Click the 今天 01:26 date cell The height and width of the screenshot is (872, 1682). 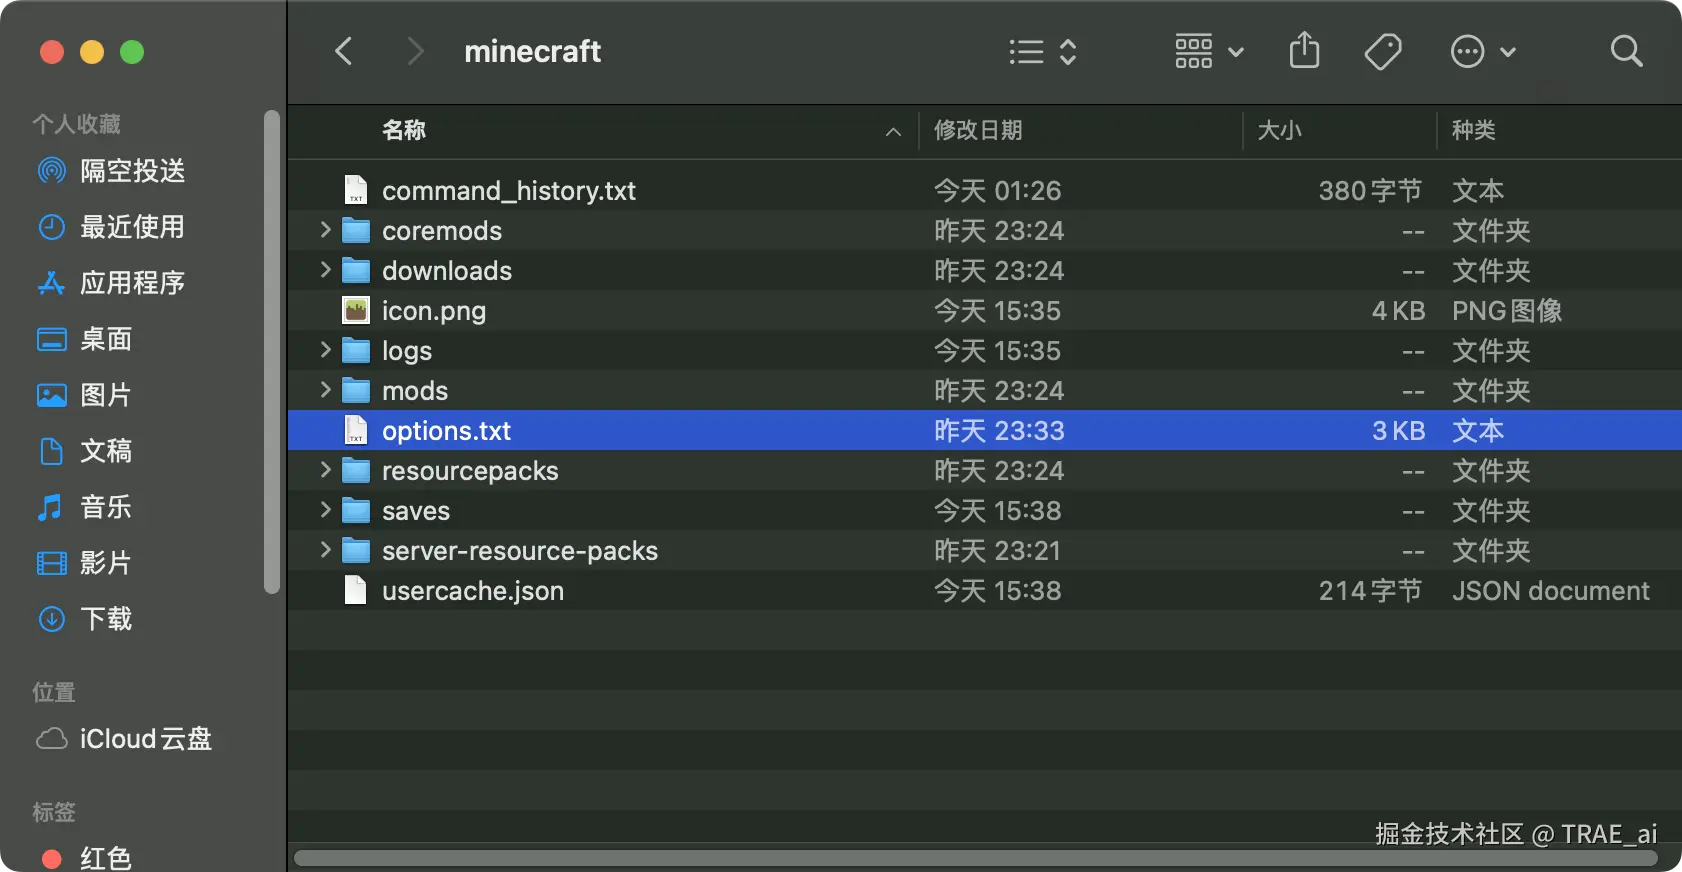[x=997, y=191]
